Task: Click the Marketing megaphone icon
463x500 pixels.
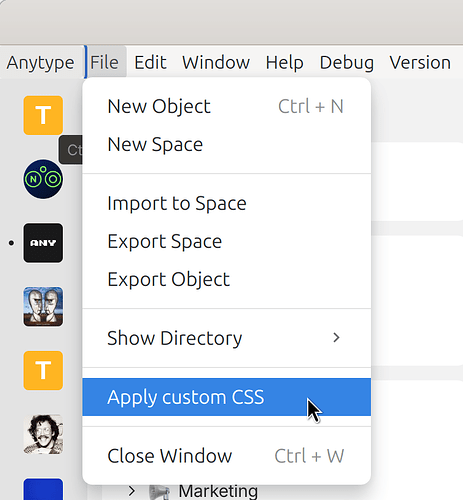Action: tap(159, 492)
